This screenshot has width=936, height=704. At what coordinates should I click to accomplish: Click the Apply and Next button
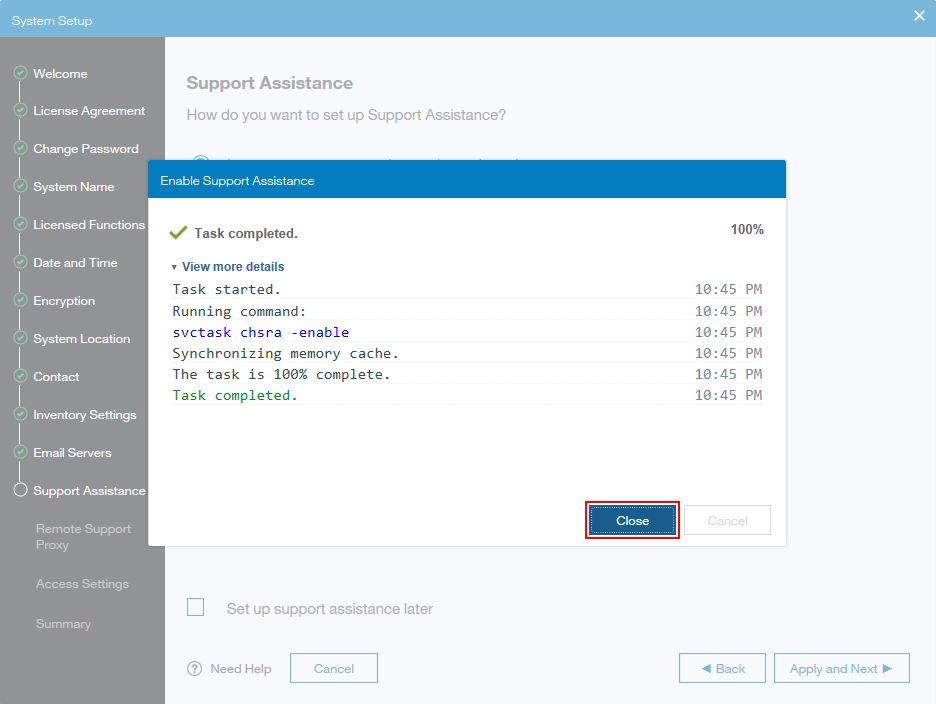tap(841, 669)
